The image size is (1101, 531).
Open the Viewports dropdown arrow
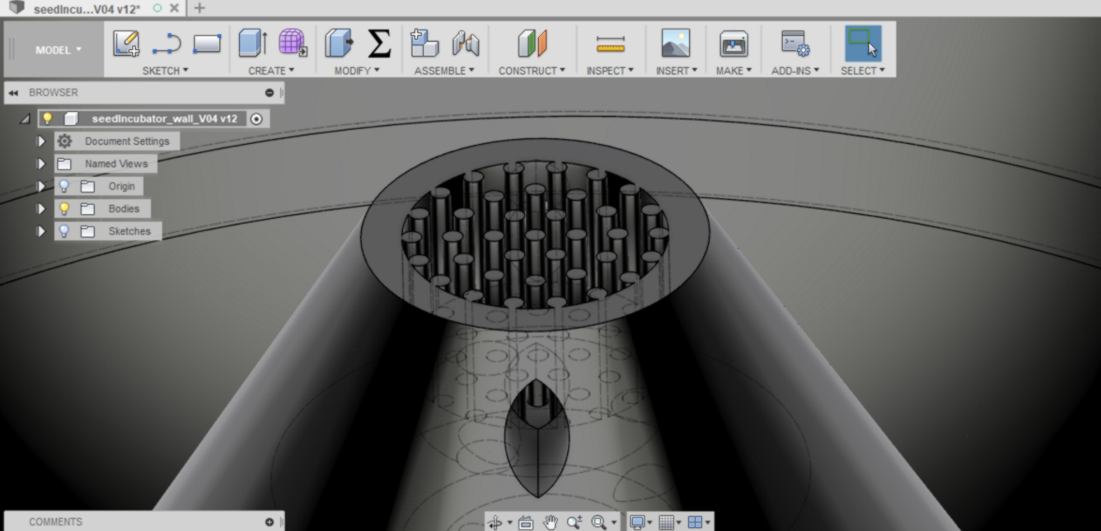[708, 523]
